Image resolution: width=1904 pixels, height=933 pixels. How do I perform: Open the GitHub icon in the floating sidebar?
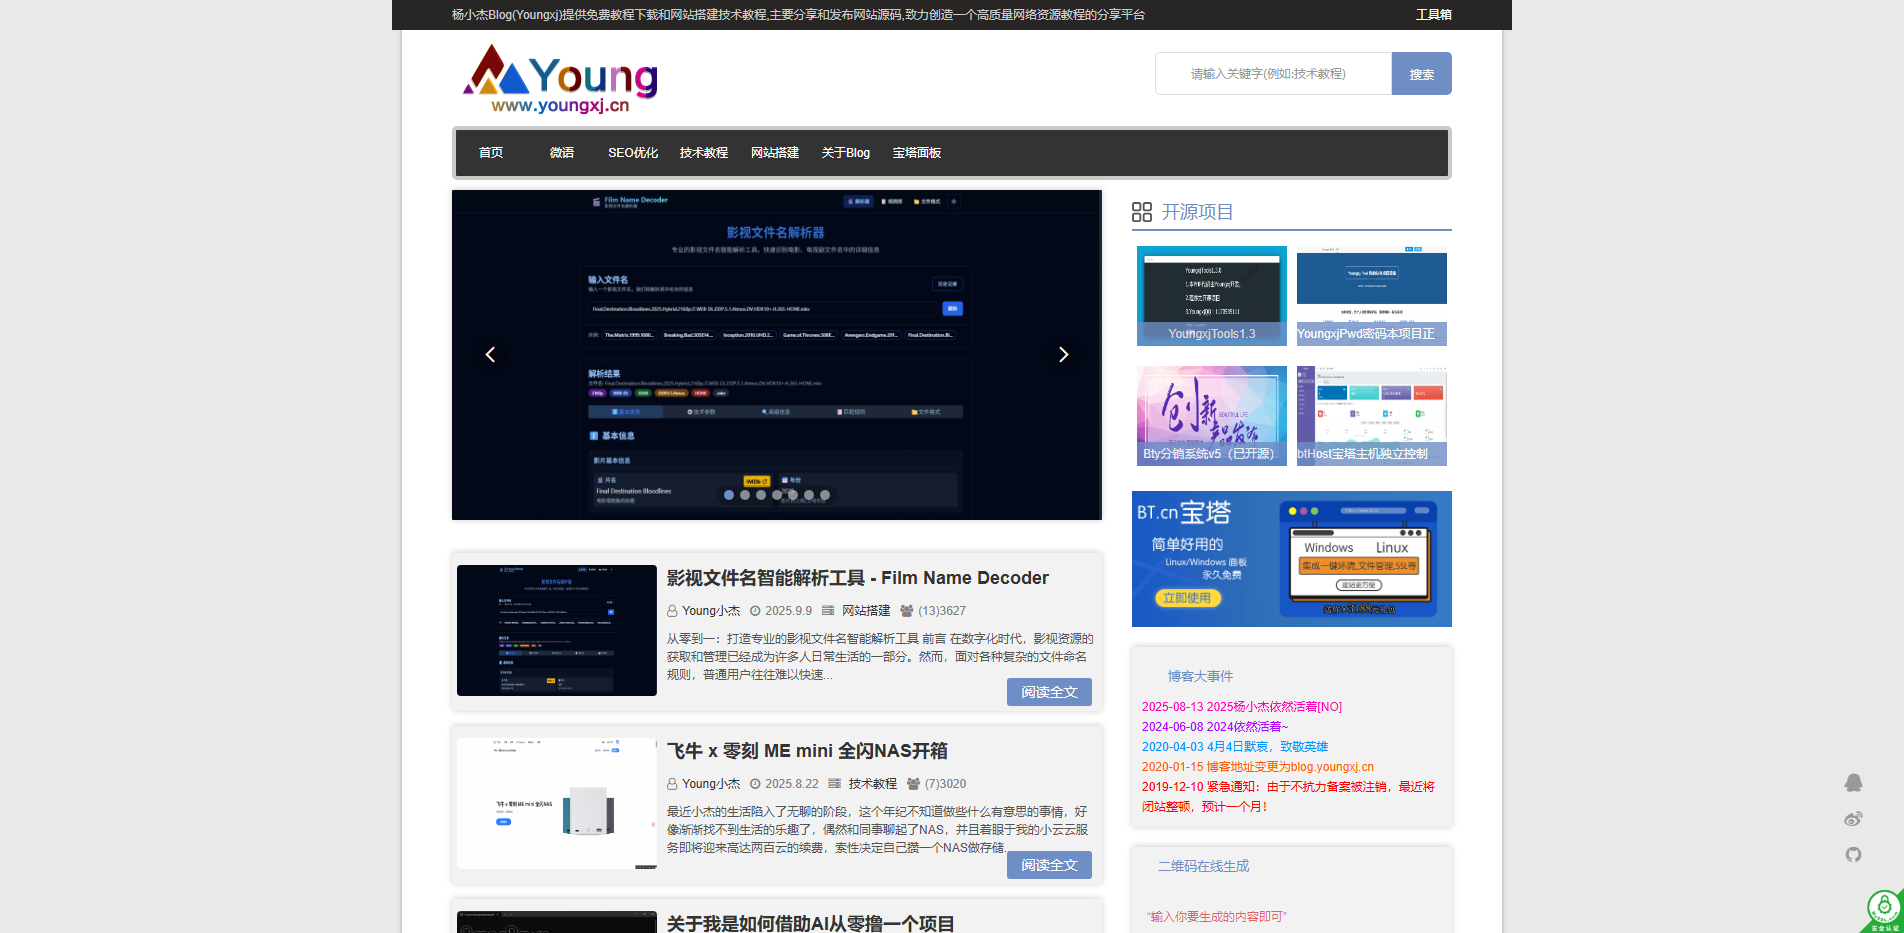point(1855,855)
